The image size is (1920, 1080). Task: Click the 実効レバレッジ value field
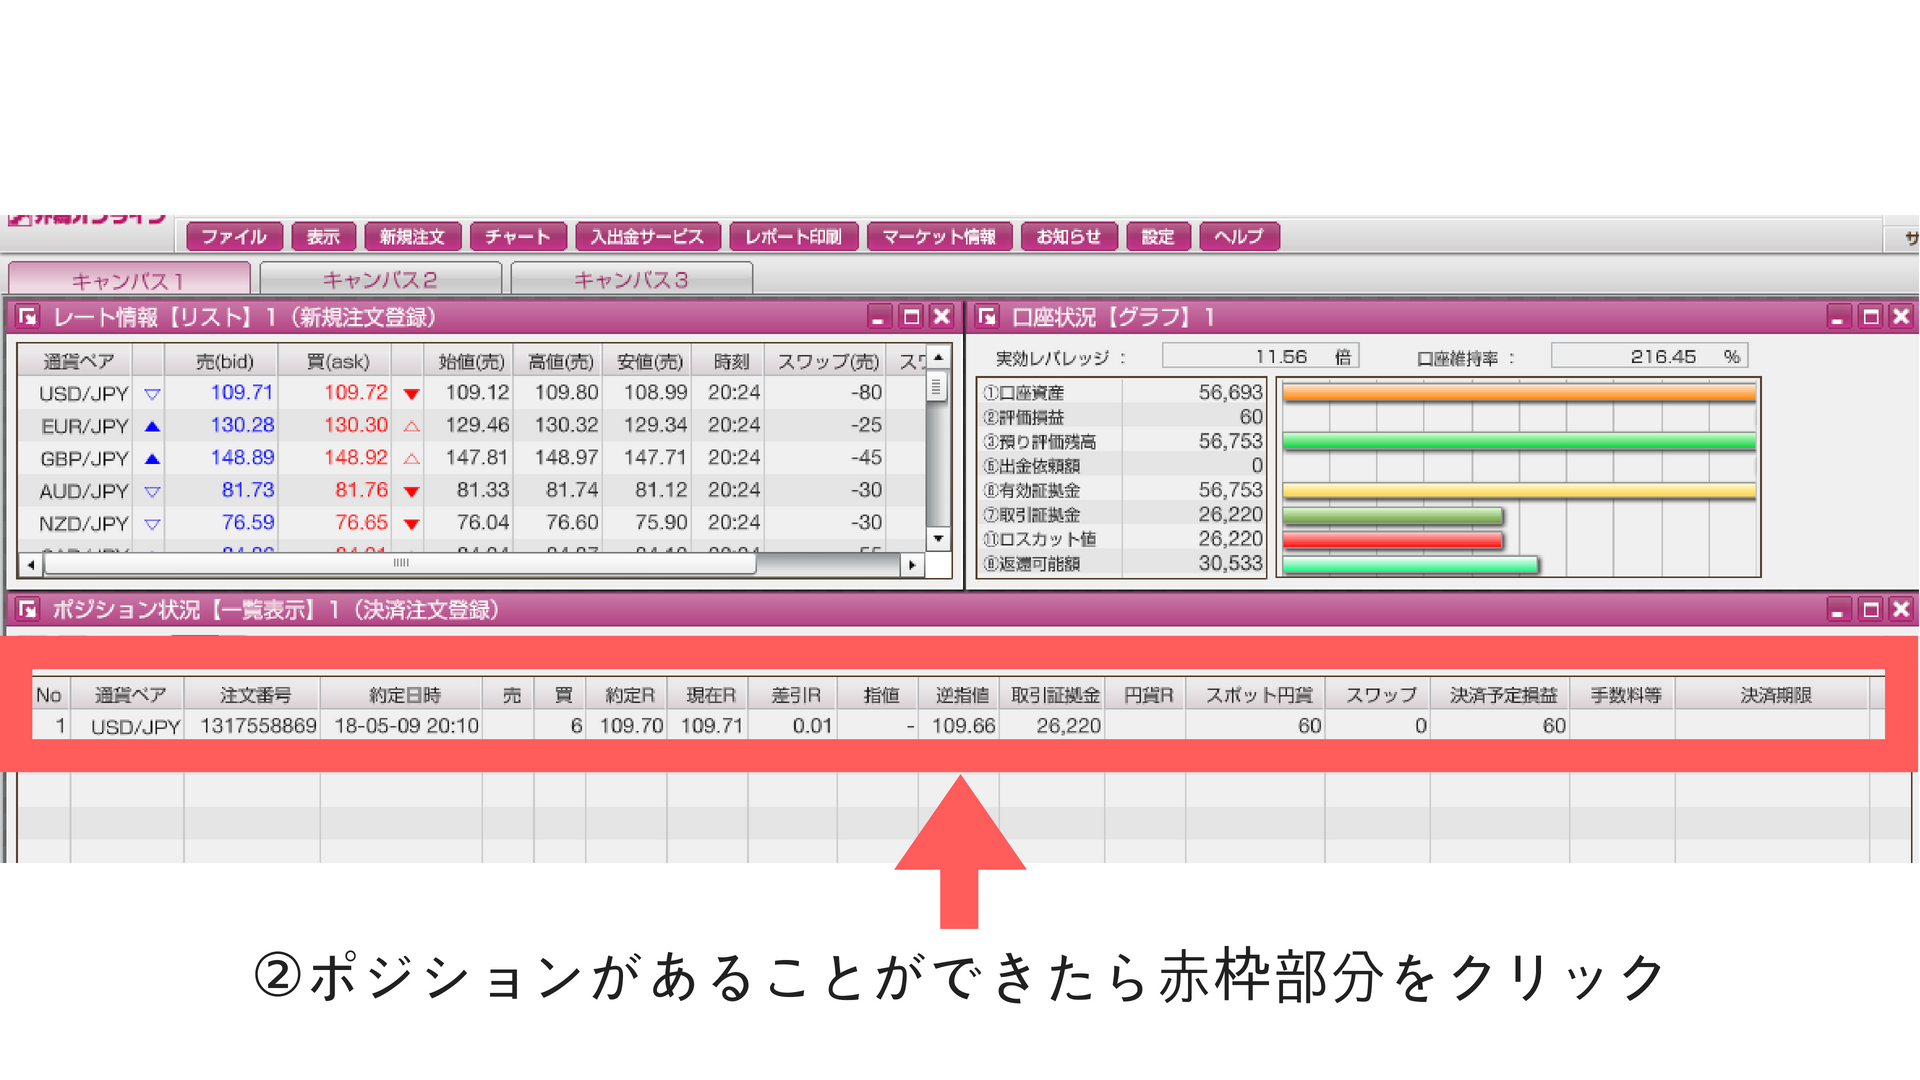[1260, 356]
